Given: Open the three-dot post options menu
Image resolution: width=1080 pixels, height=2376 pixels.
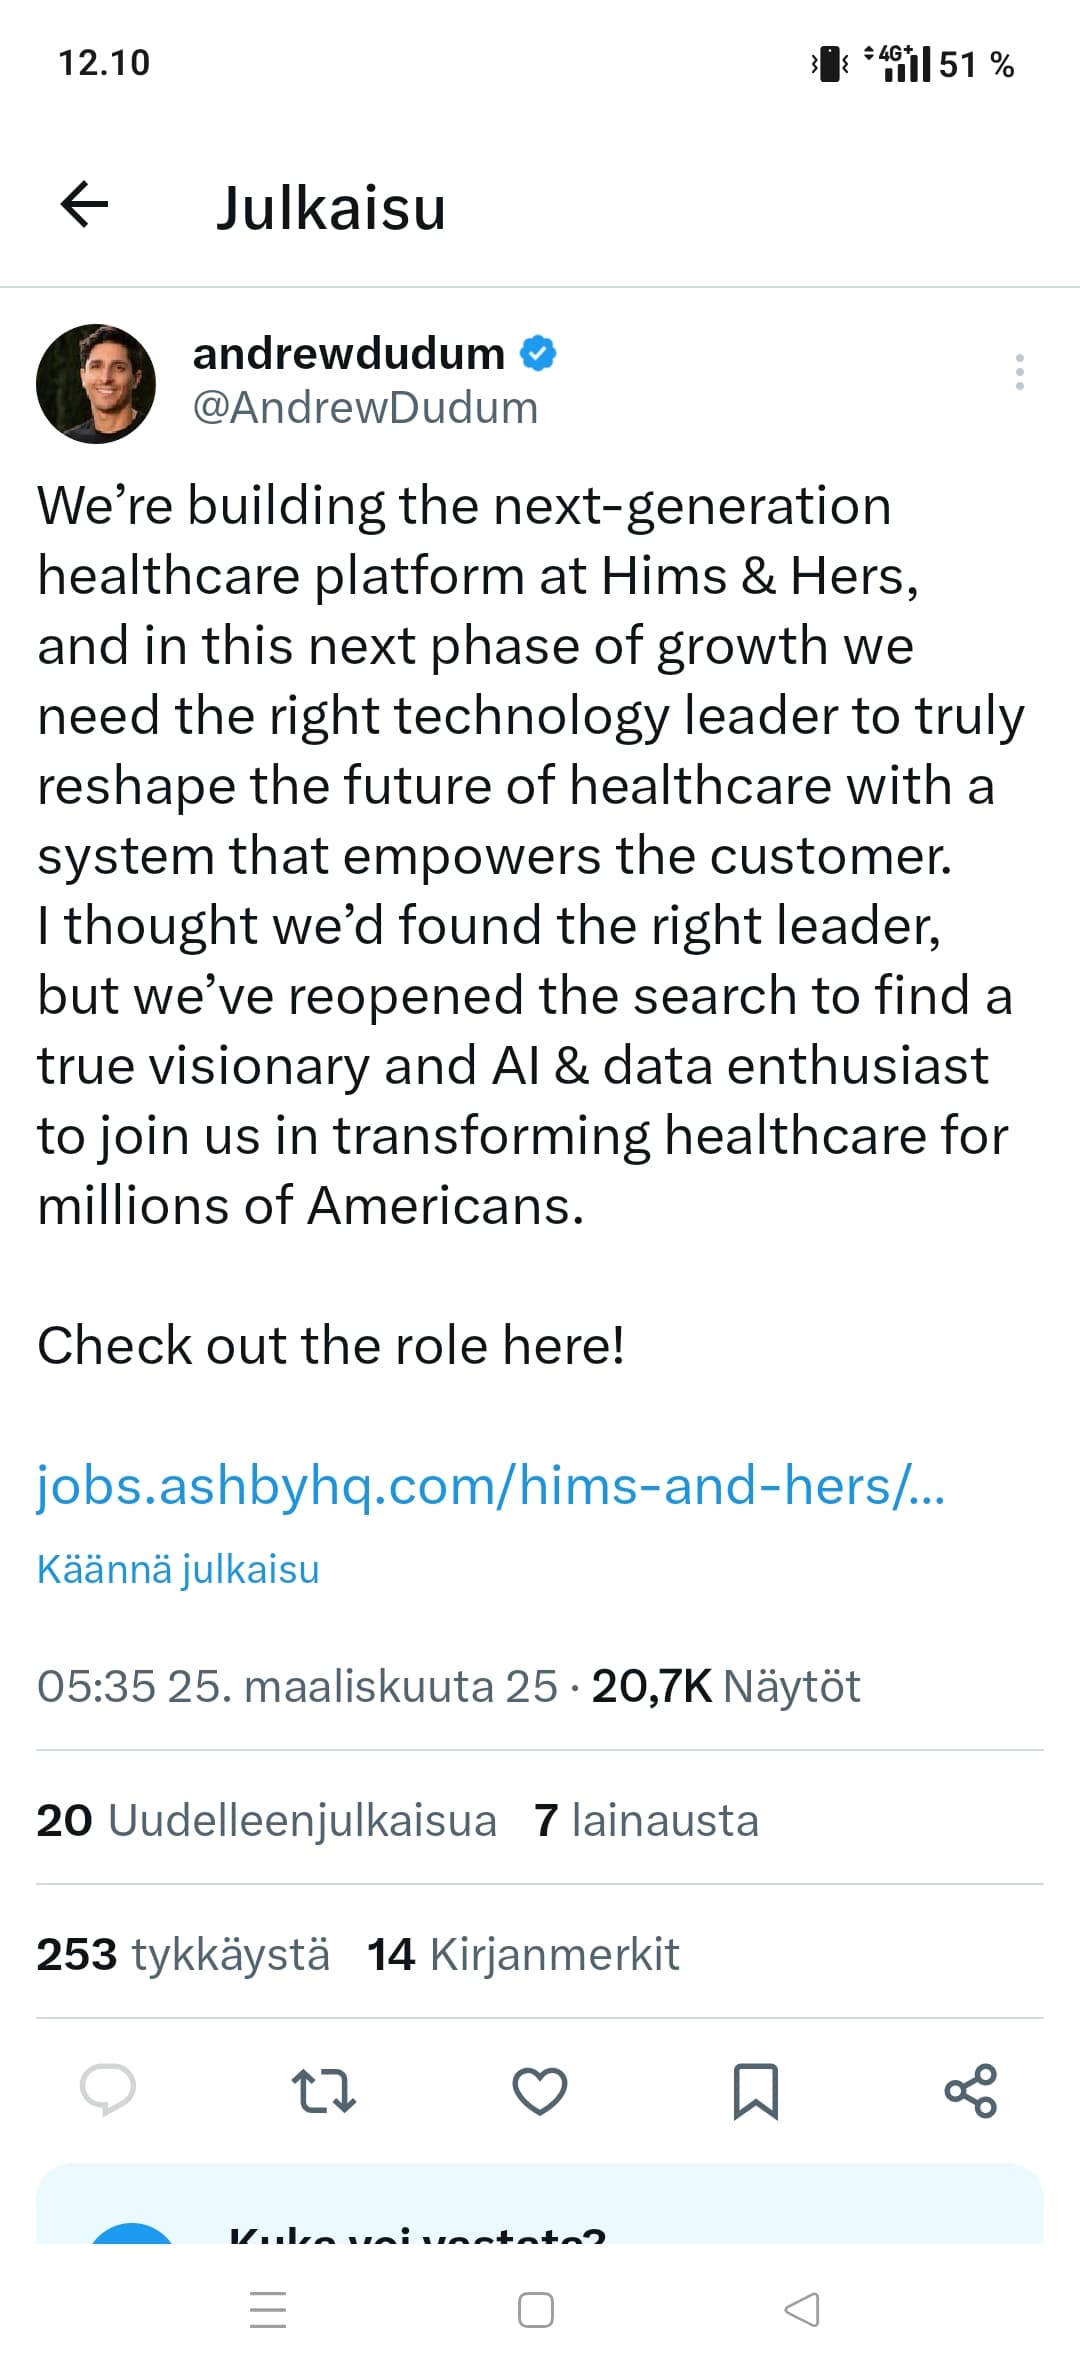Looking at the screenshot, I should pyautogui.click(x=1019, y=372).
